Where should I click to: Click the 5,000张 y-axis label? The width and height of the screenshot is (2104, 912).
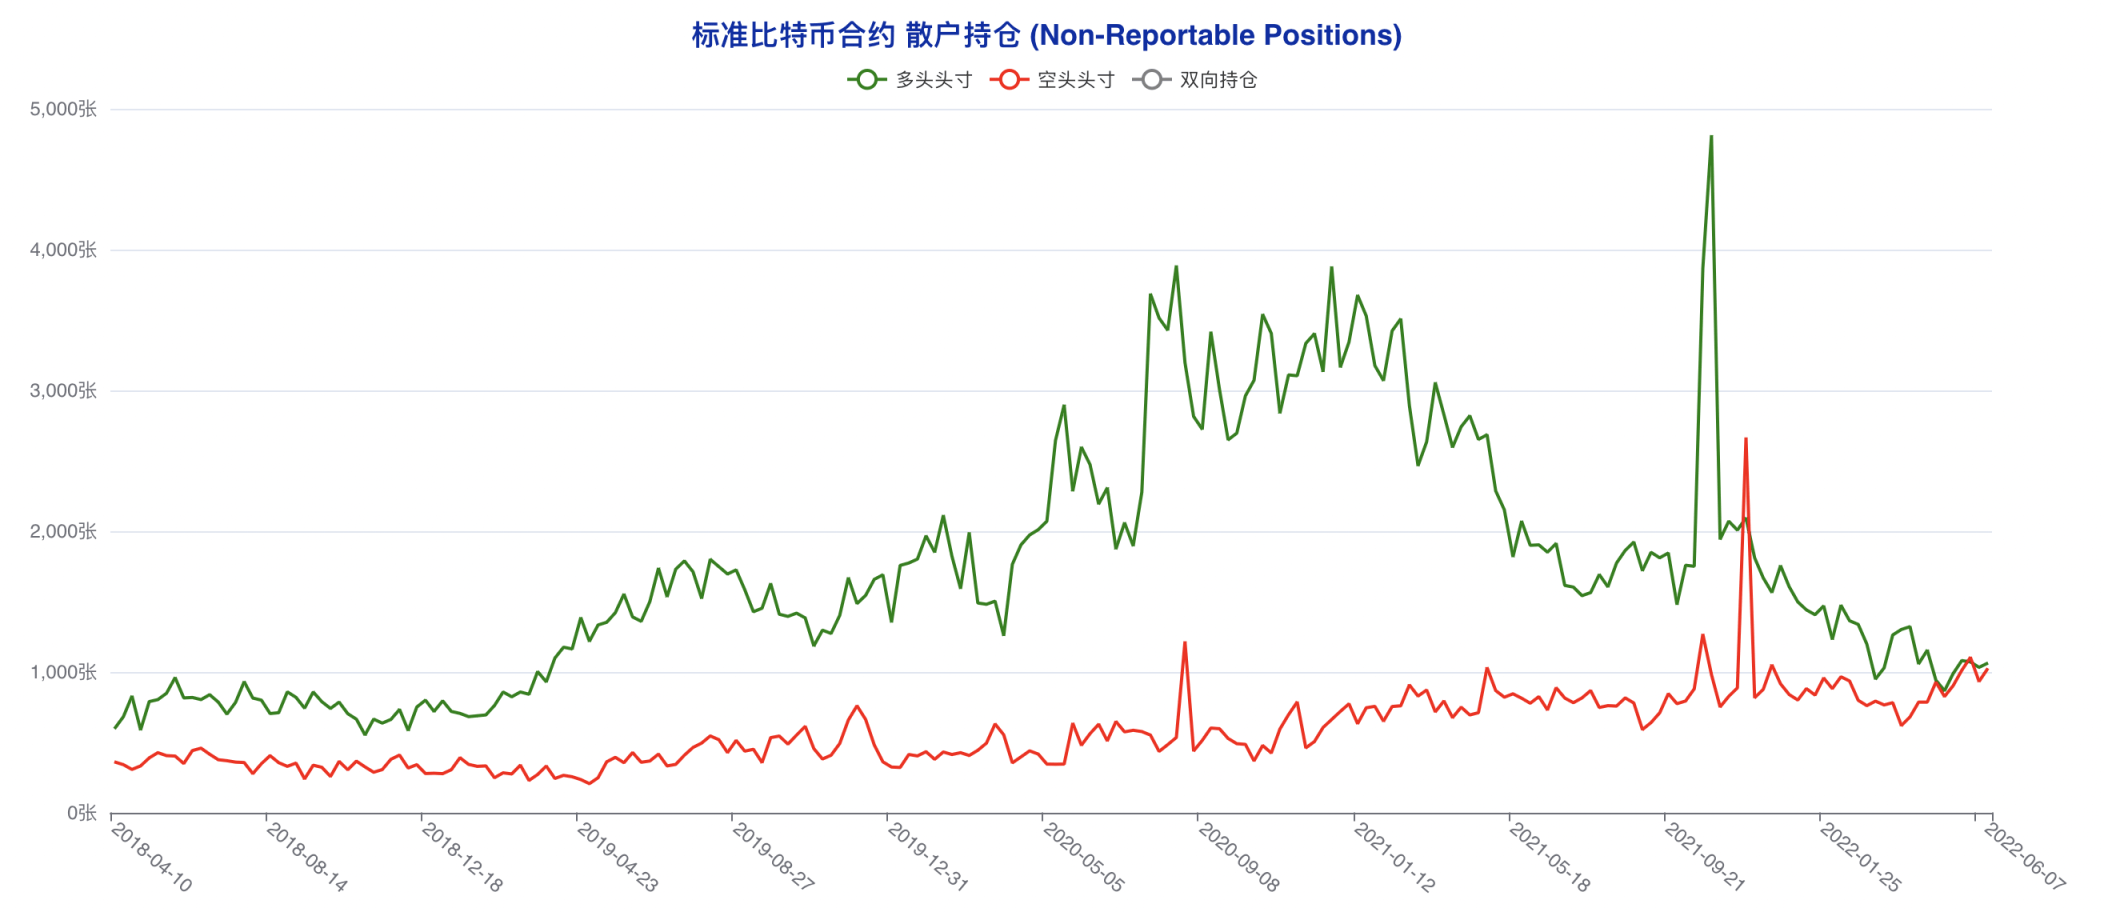tap(63, 109)
